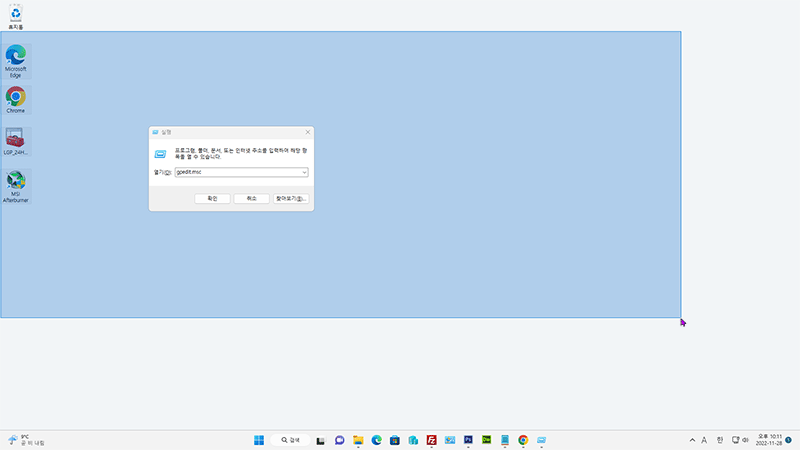Toggle the Korean 한 IME indicator
The height and width of the screenshot is (450, 800).
720,440
